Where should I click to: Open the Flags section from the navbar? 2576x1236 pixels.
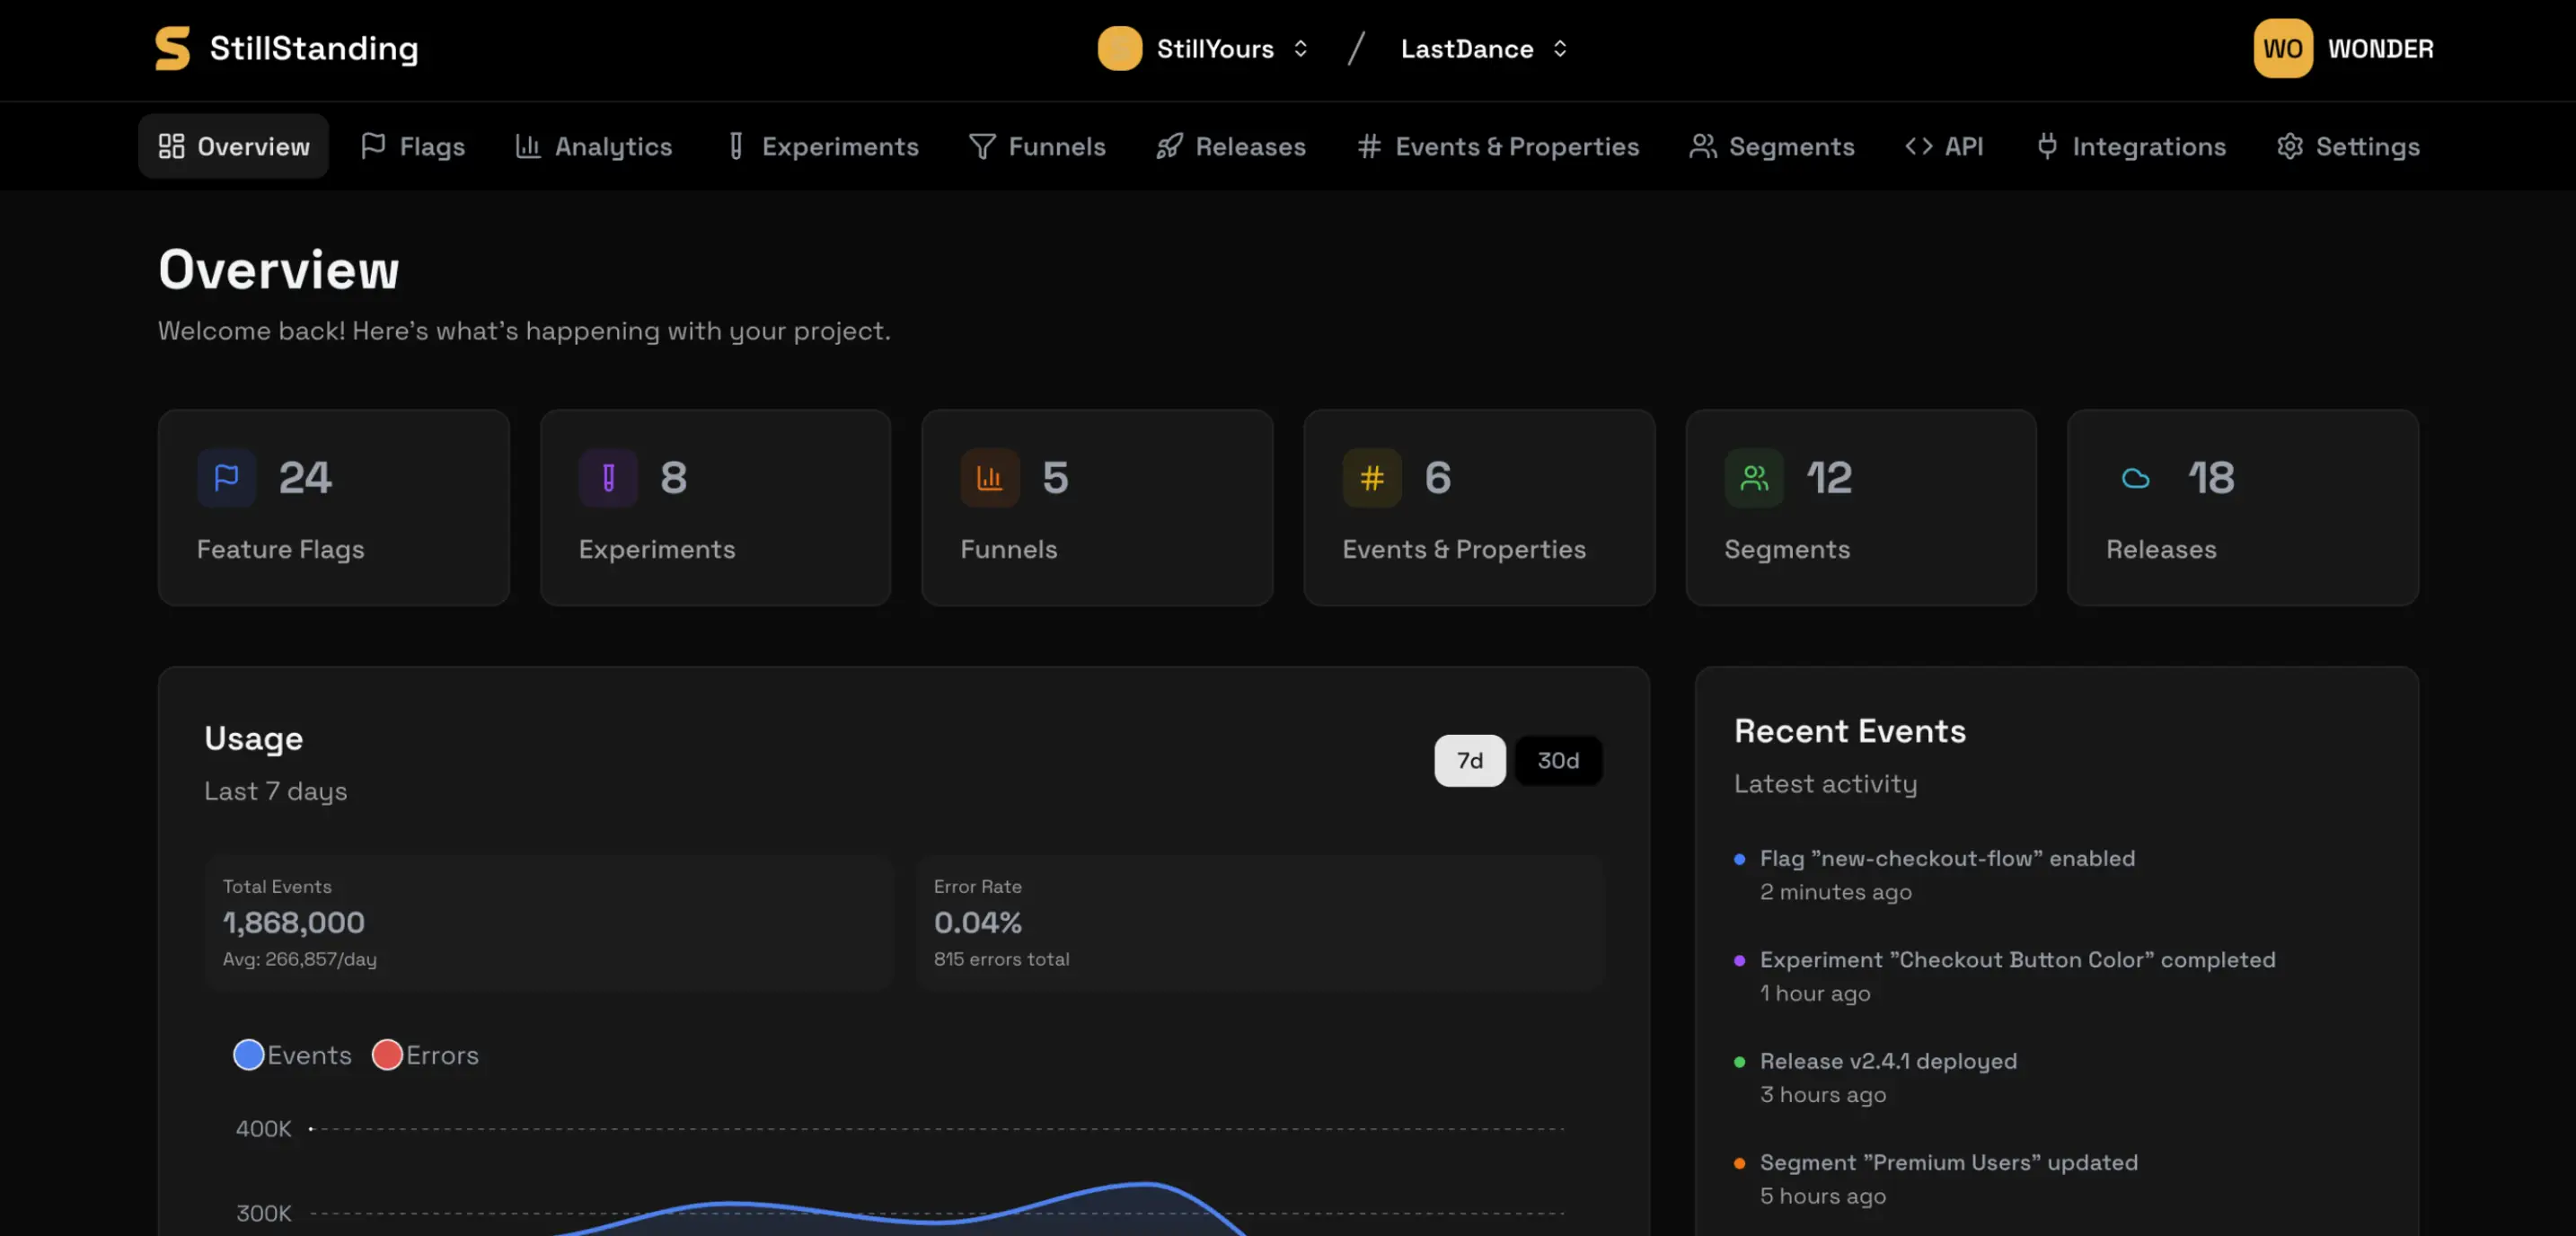pos(412,146)
